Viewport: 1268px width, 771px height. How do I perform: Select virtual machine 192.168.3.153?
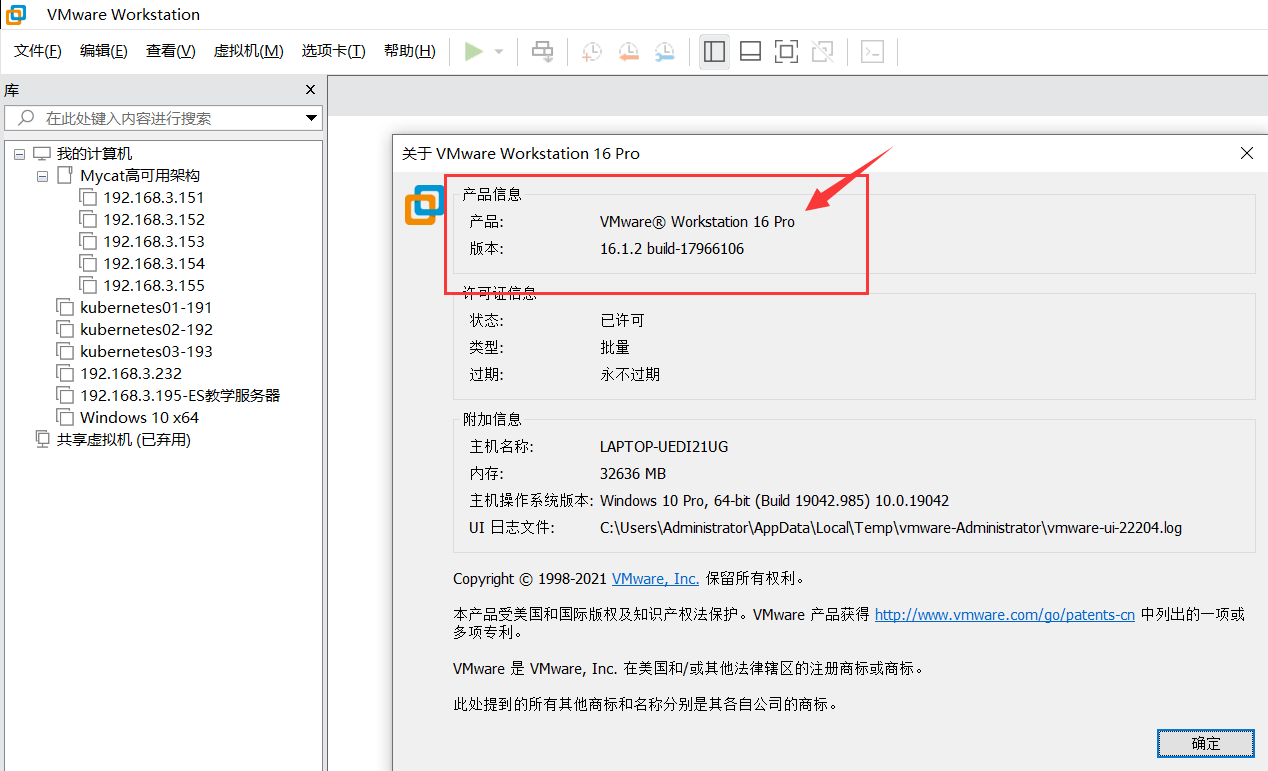[x=154, y=242]
